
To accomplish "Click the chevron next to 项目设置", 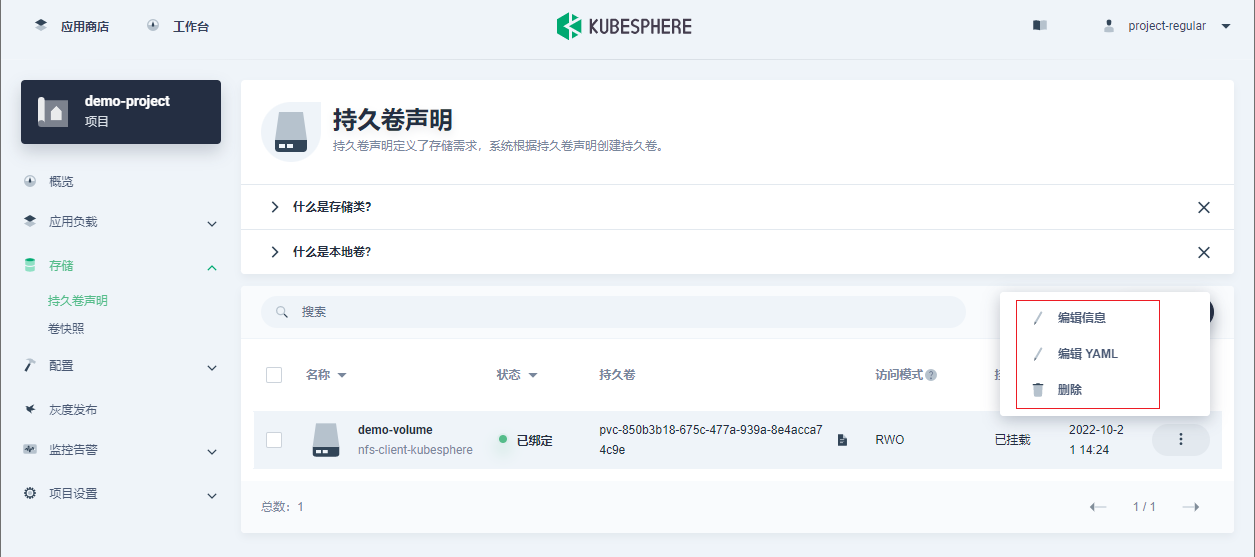I will click(x=212, y=495).
